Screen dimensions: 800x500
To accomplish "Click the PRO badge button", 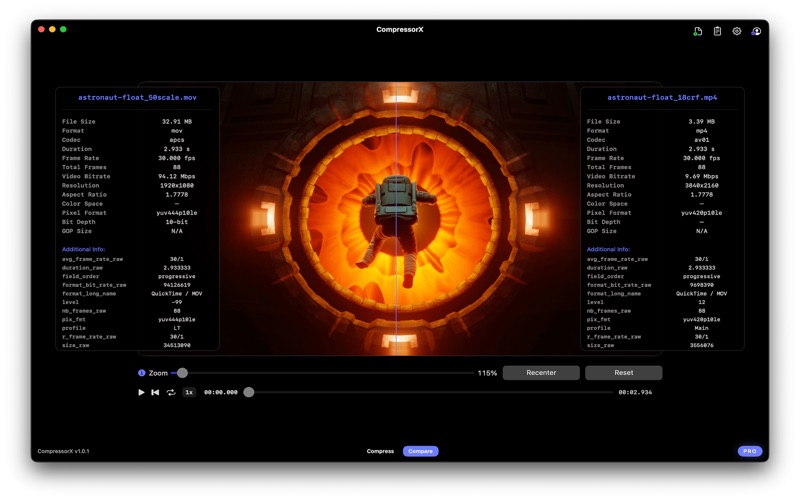I will click(x=749, y=452).
